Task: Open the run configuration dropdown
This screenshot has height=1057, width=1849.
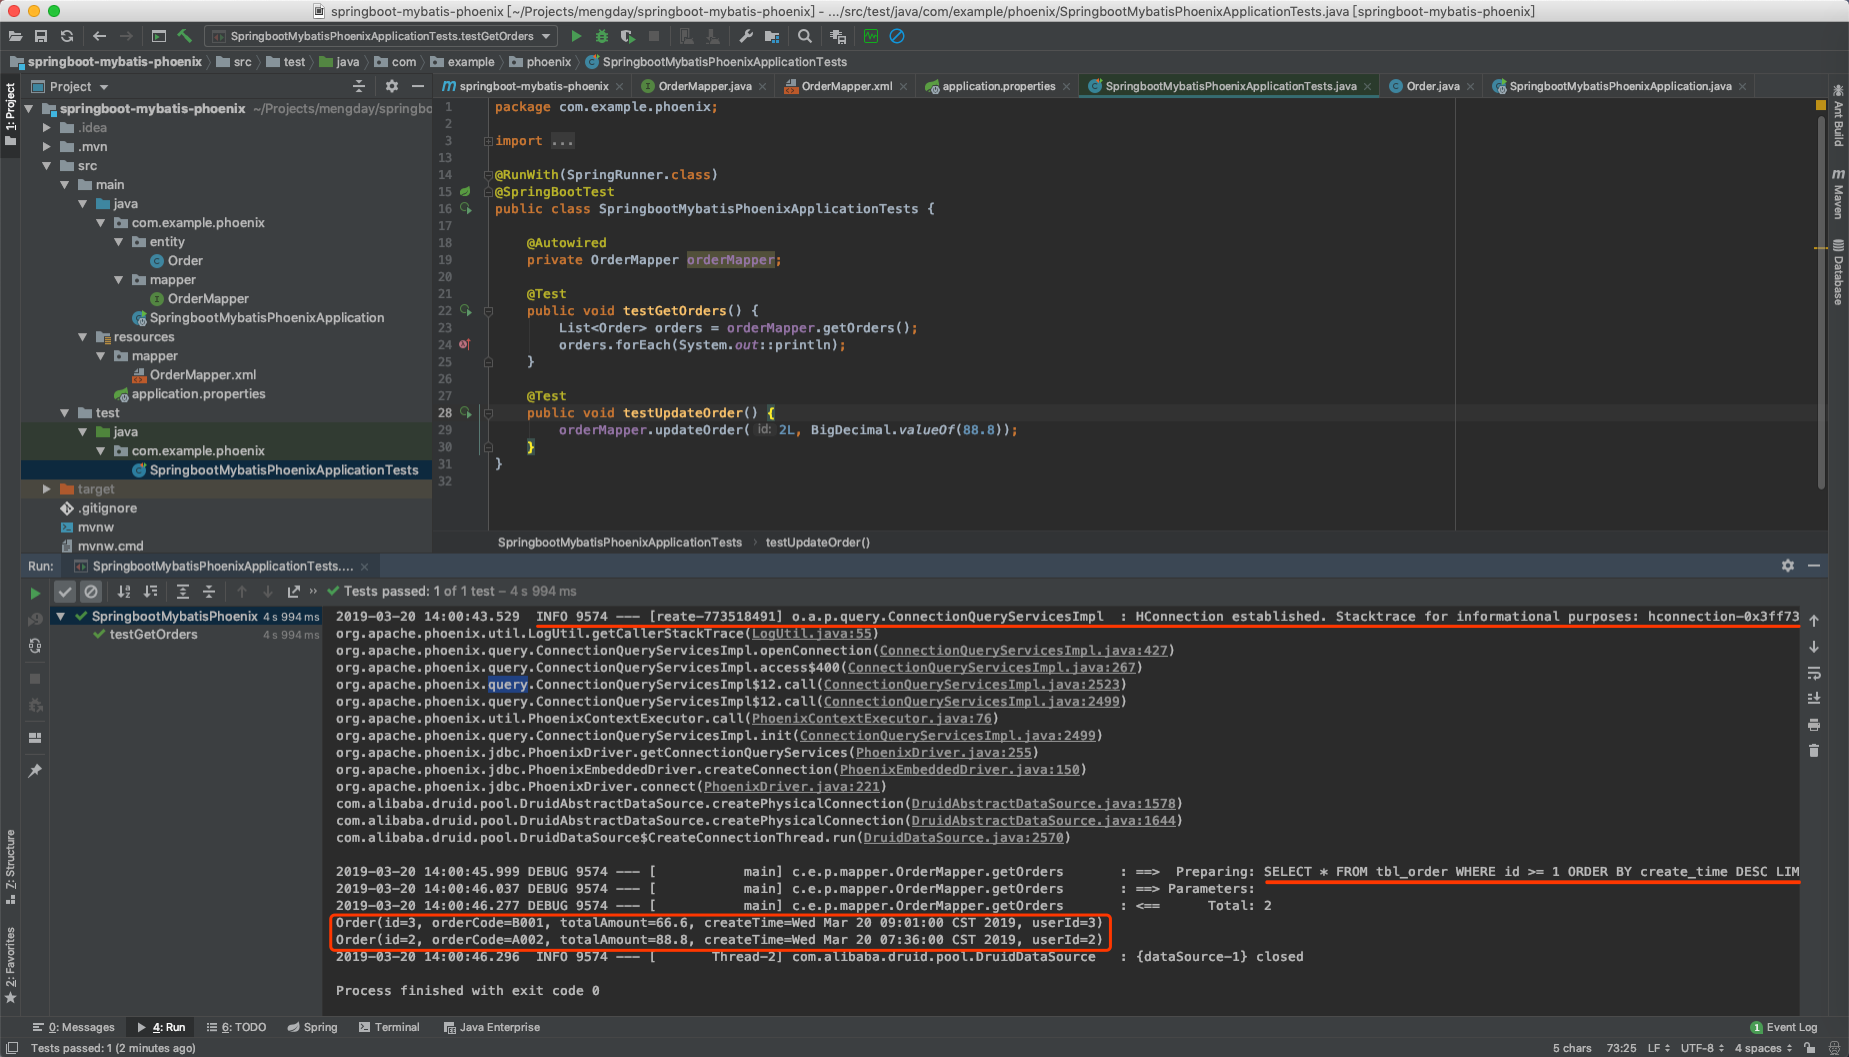Action: tap(381, 36)
